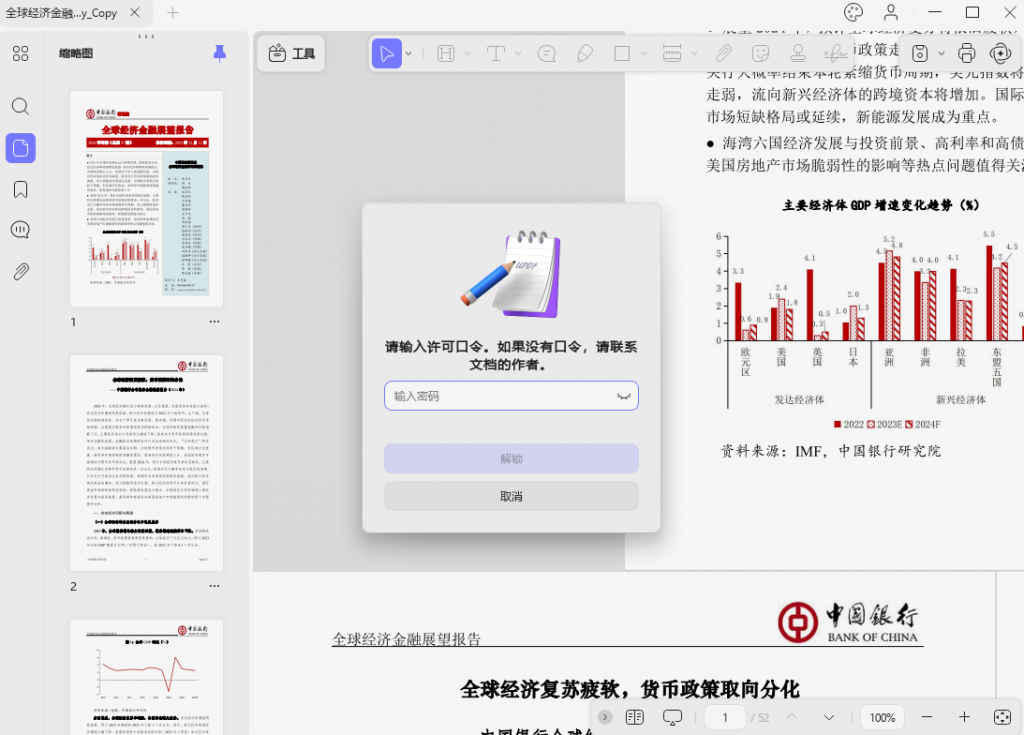Add a new tab with plus
1024x735 pixels.
coord(172,12)
